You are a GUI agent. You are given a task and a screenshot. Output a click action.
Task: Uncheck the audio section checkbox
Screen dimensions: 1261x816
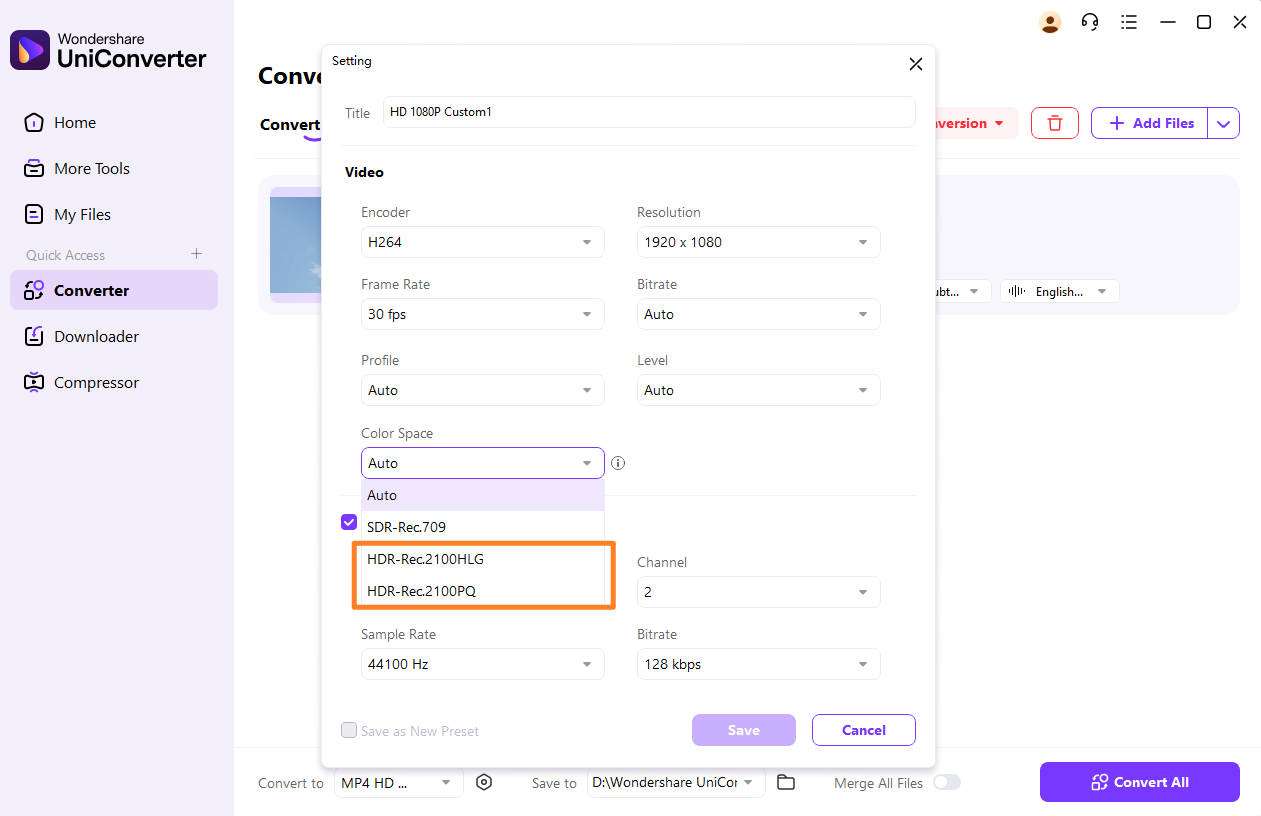[349, 522]
